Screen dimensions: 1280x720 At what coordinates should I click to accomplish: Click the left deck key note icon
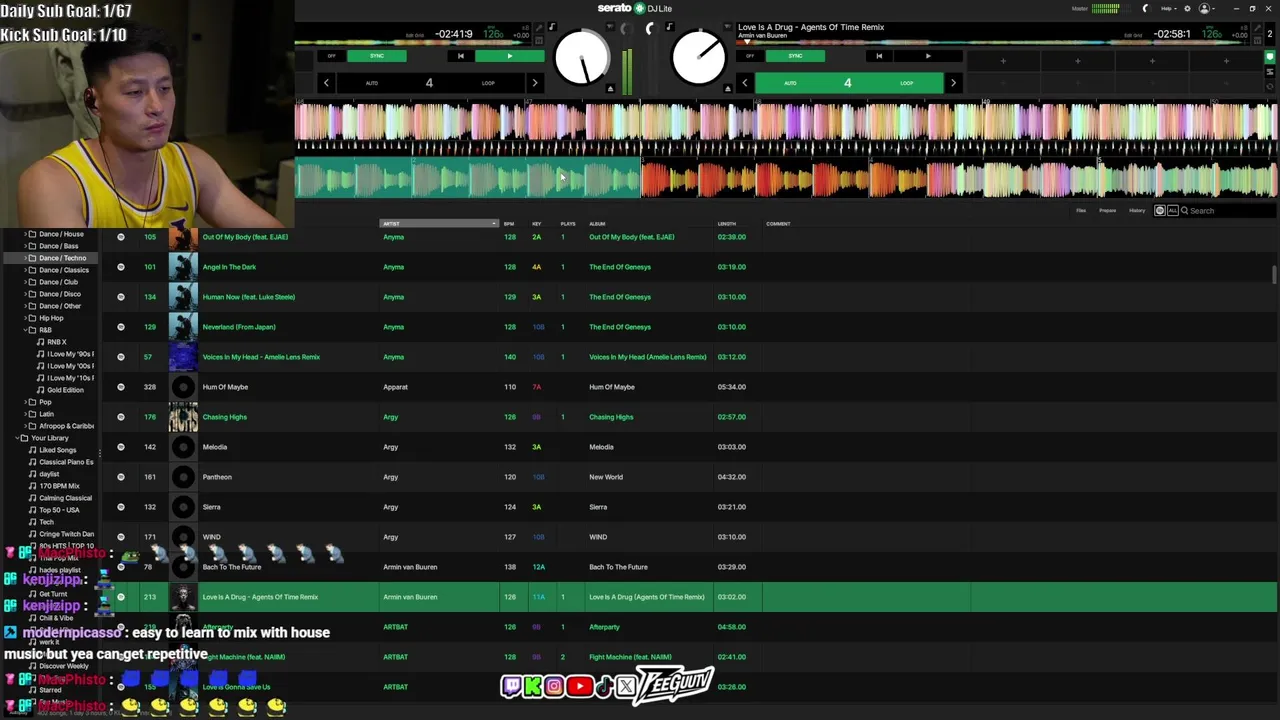tap(552, 27)
